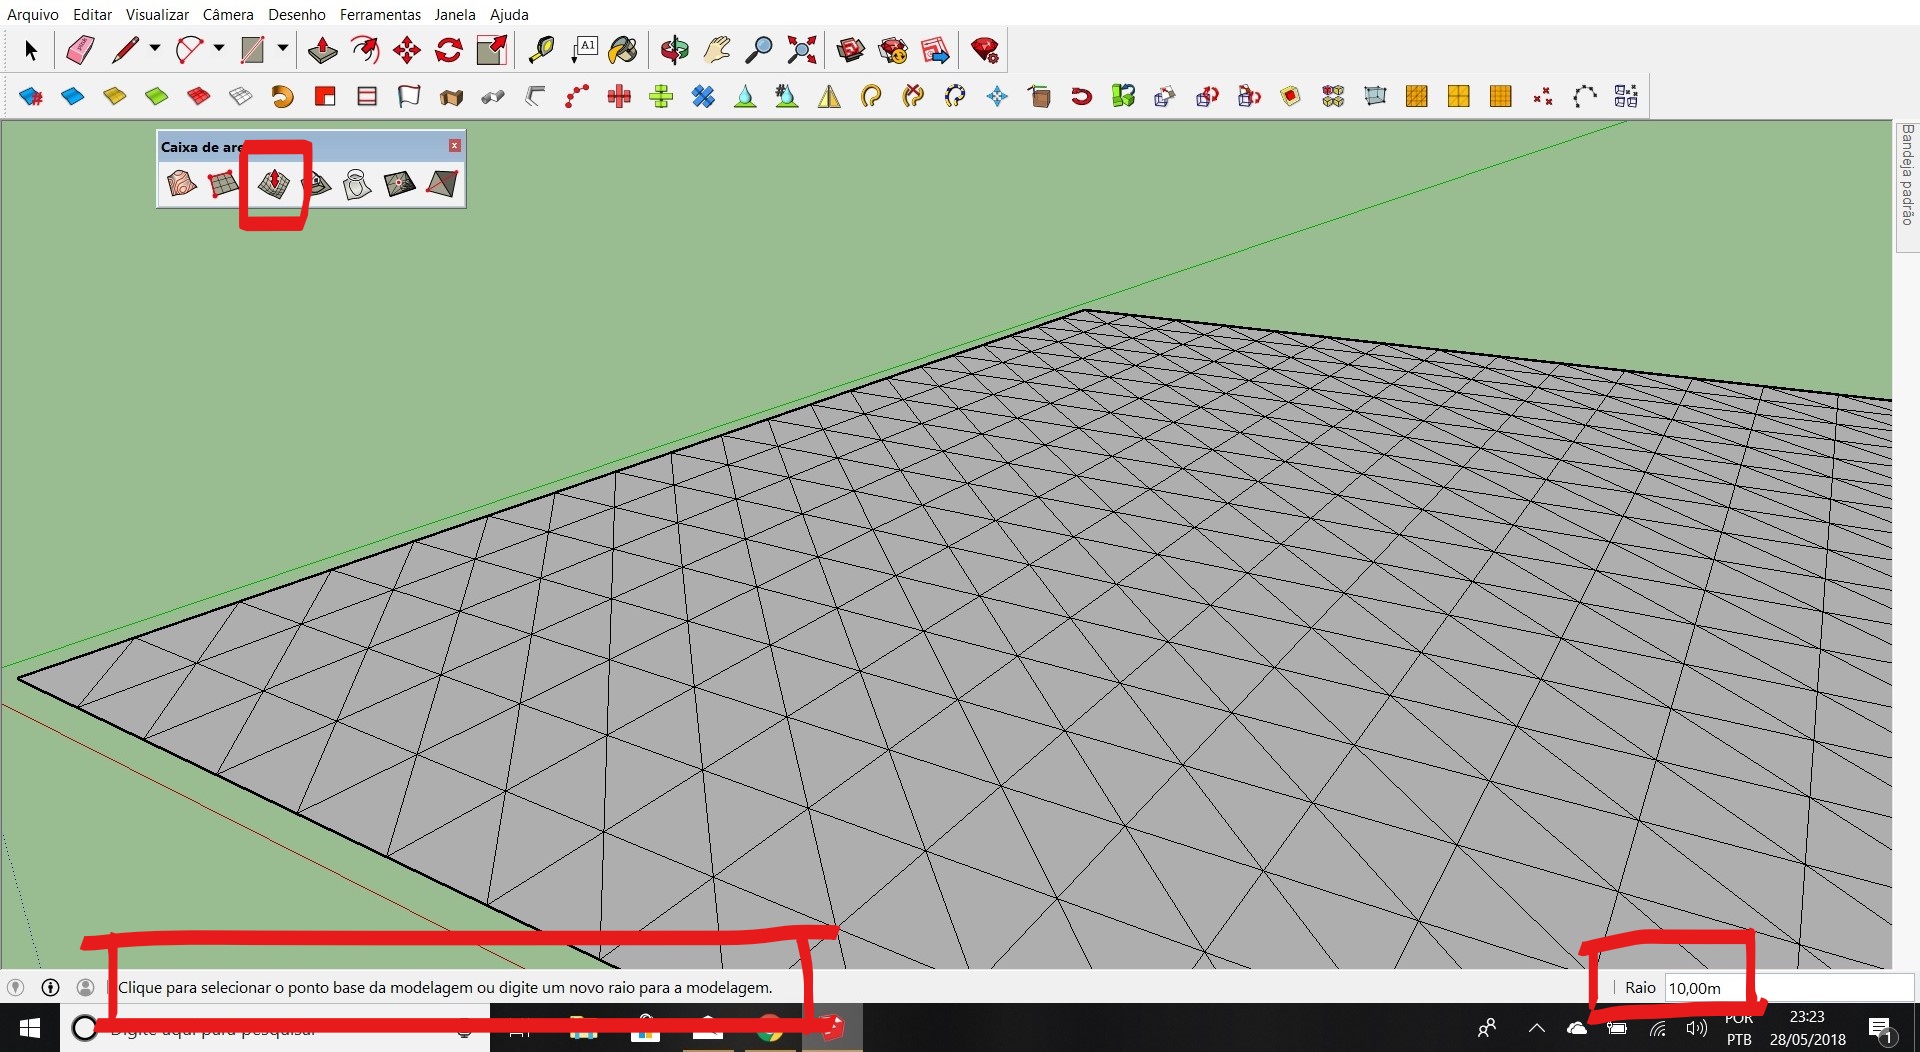The image size is (1920, 1052).
Task: Choose the Add Detail sandbox tool
Action: click(x=399, y=184)
